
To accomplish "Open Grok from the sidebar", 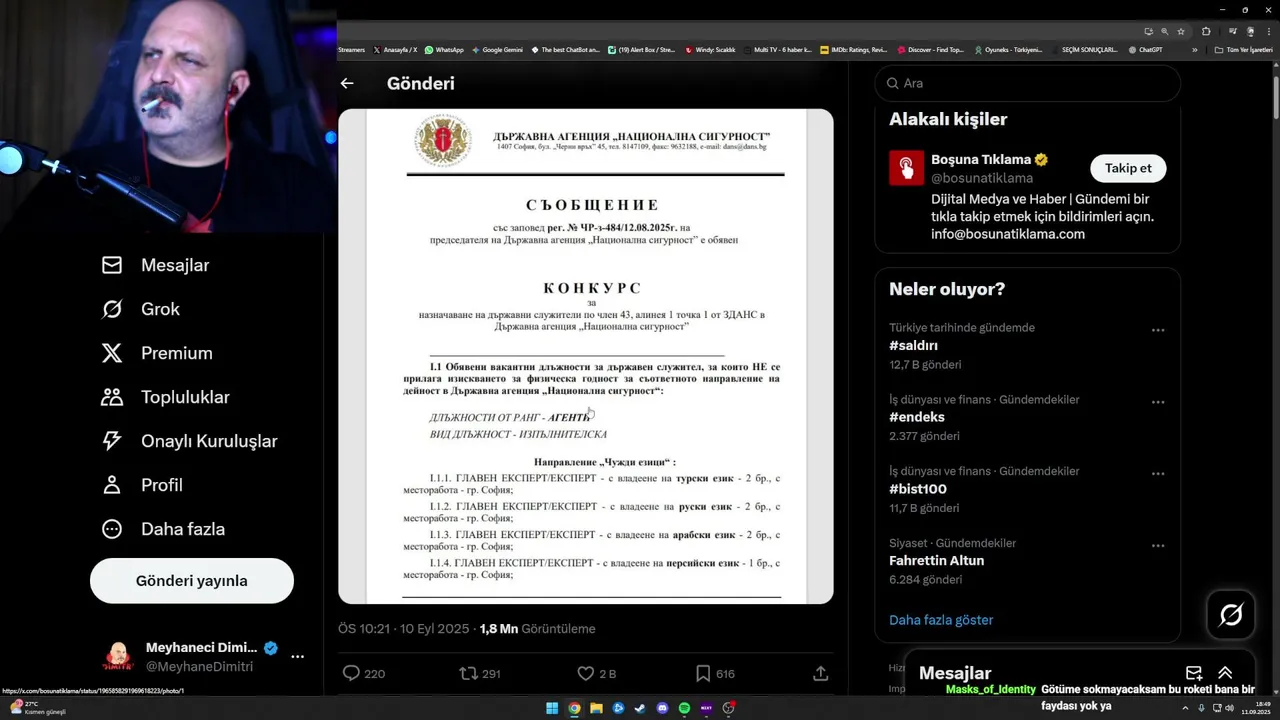I will tap(140, 309).
